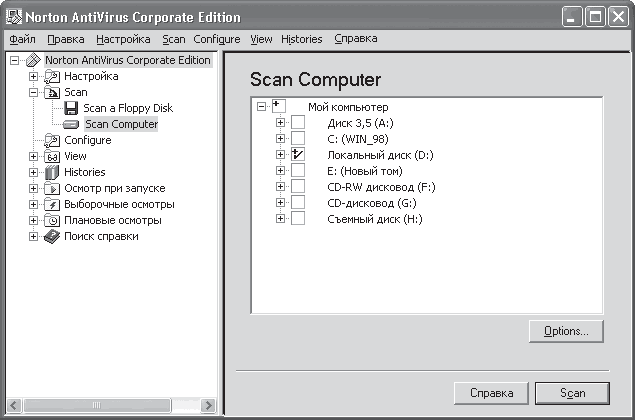Click the Configure folder icon in the tree
This screenshot has width=635, height=420.
pyautogui.click(x=52, y=140)
